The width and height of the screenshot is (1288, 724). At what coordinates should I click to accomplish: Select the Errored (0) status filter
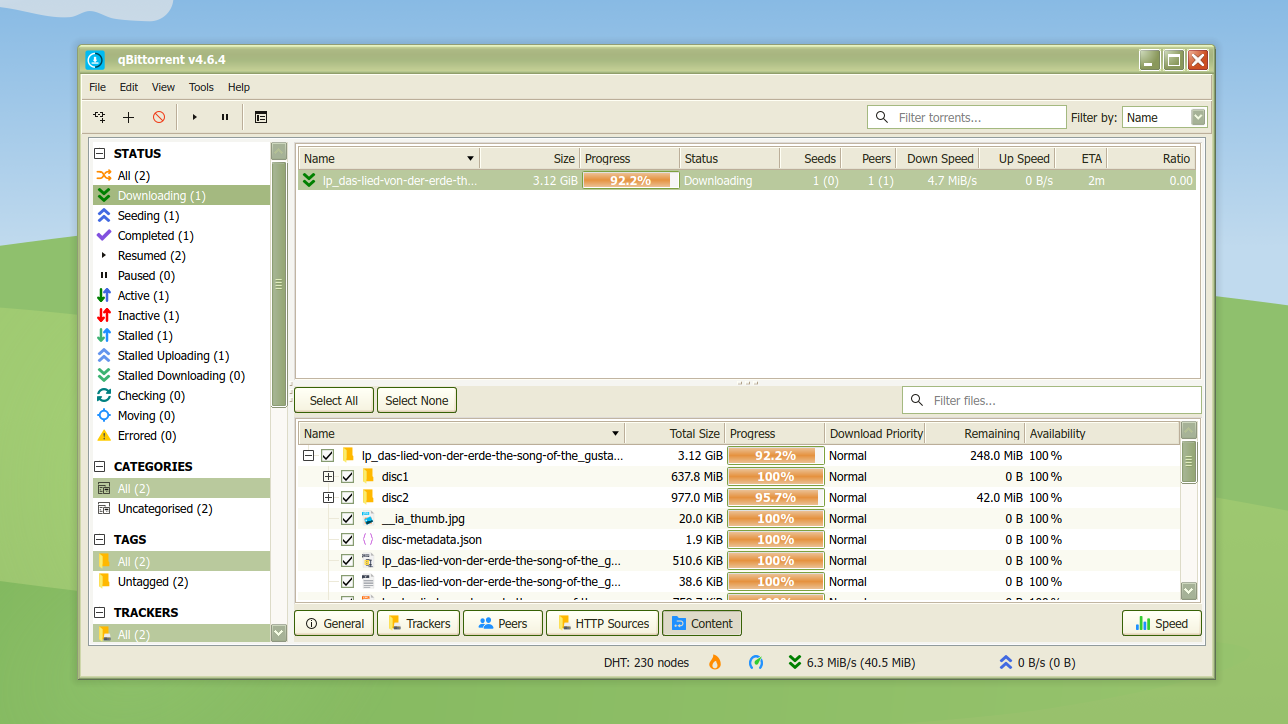click(181, 436)
